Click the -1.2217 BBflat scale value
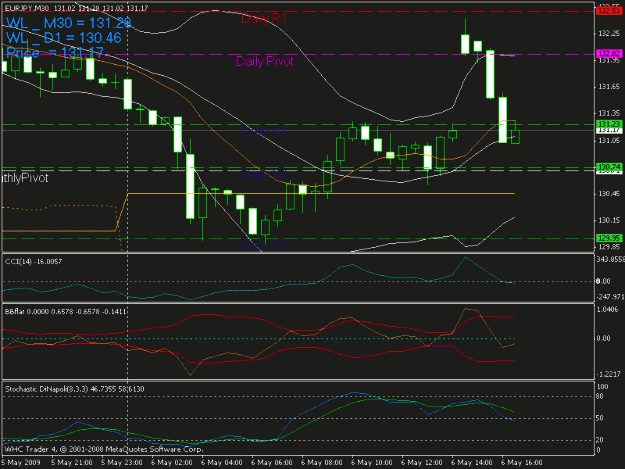The image size is (625, 469). (609, 374)
